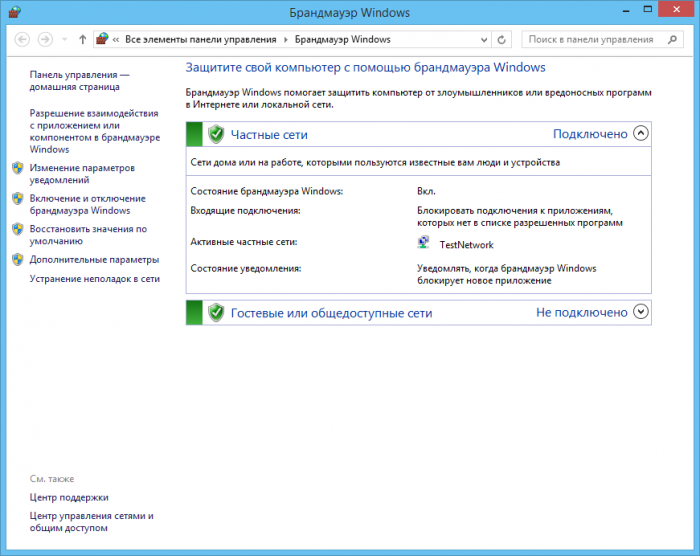Screen dimensions: 700x556
Task: Minimize the Брандмауэр Windows window
Action: (626, 10)
